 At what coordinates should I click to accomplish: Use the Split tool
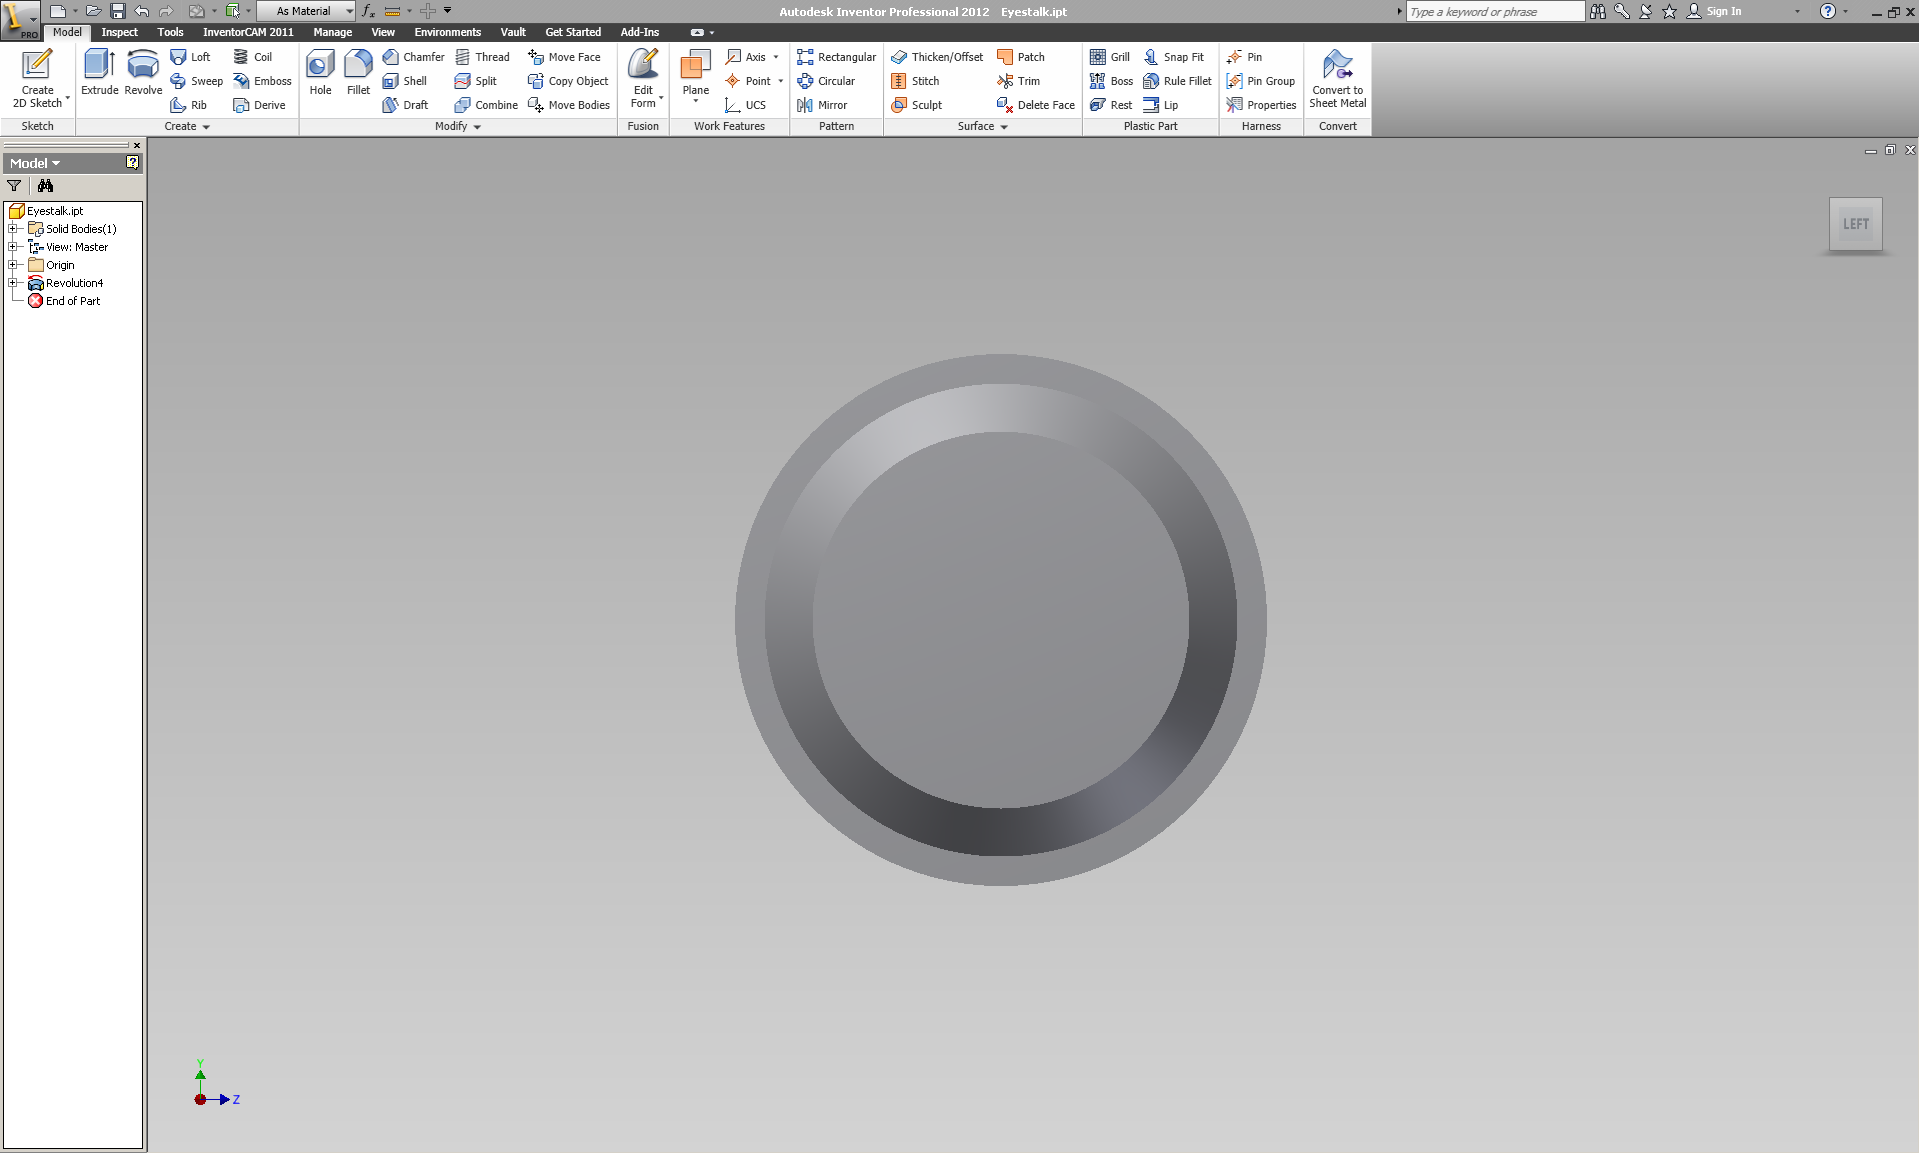coord(476,81)
